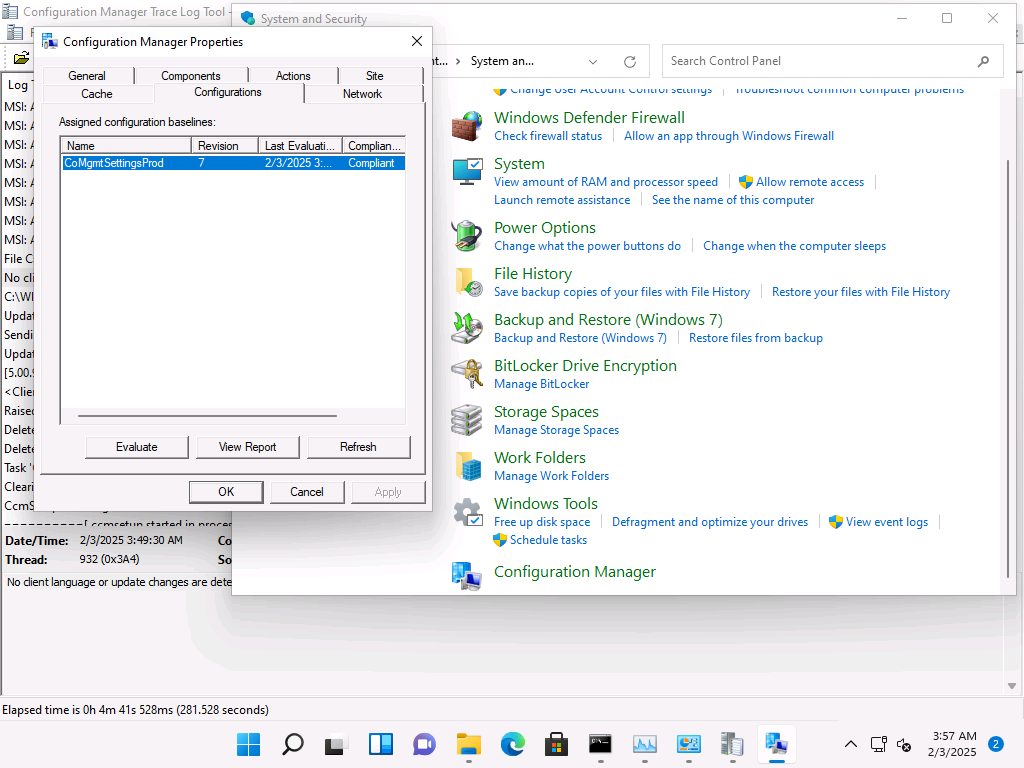
Task: Switch to the General tab
Action: click(x=87, y=76)
